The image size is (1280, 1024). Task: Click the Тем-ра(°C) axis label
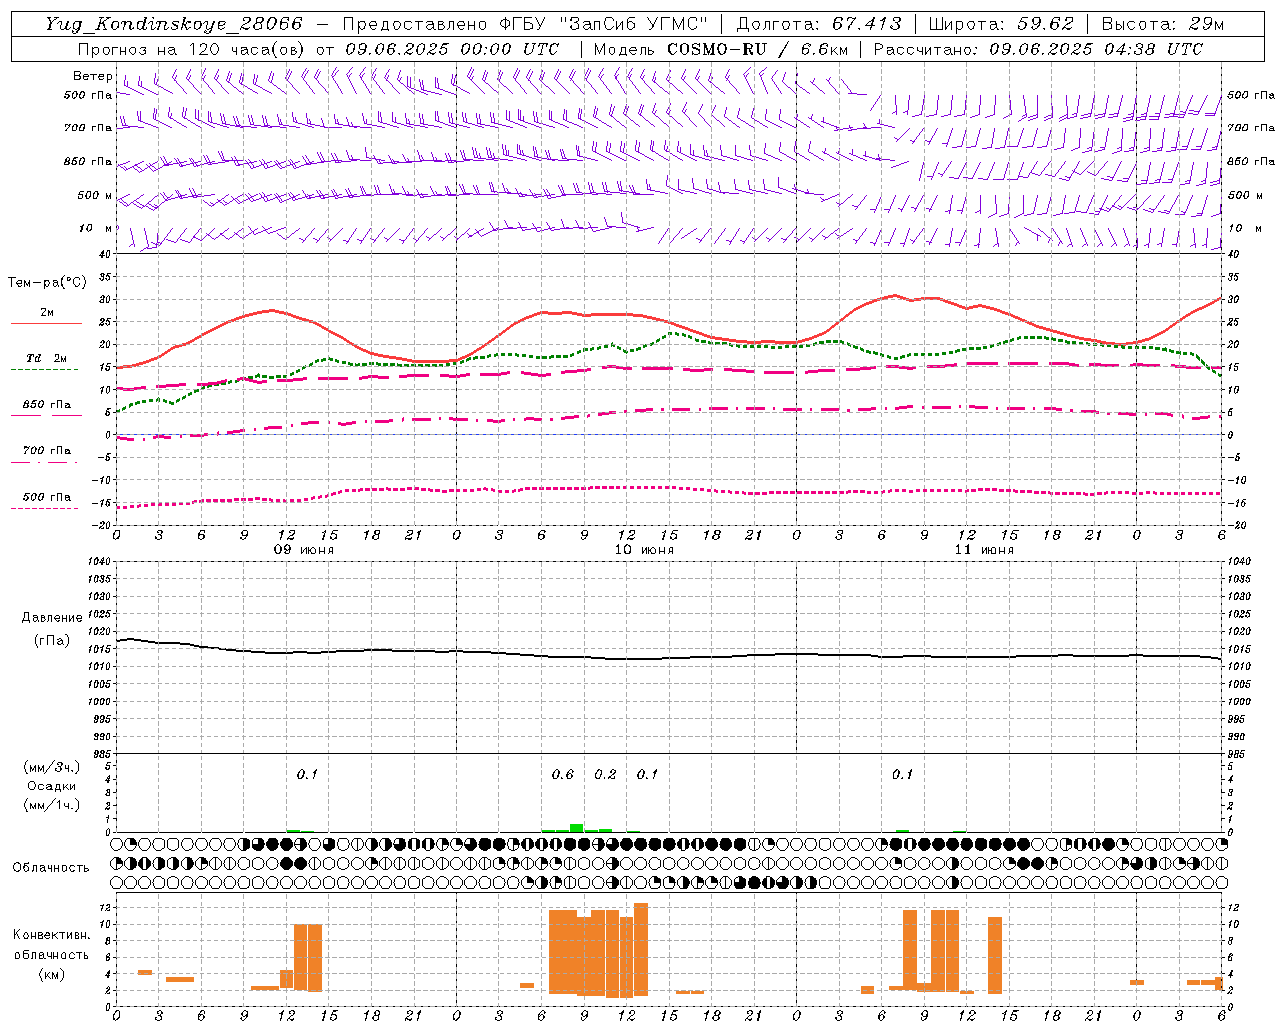click(47, 283)
